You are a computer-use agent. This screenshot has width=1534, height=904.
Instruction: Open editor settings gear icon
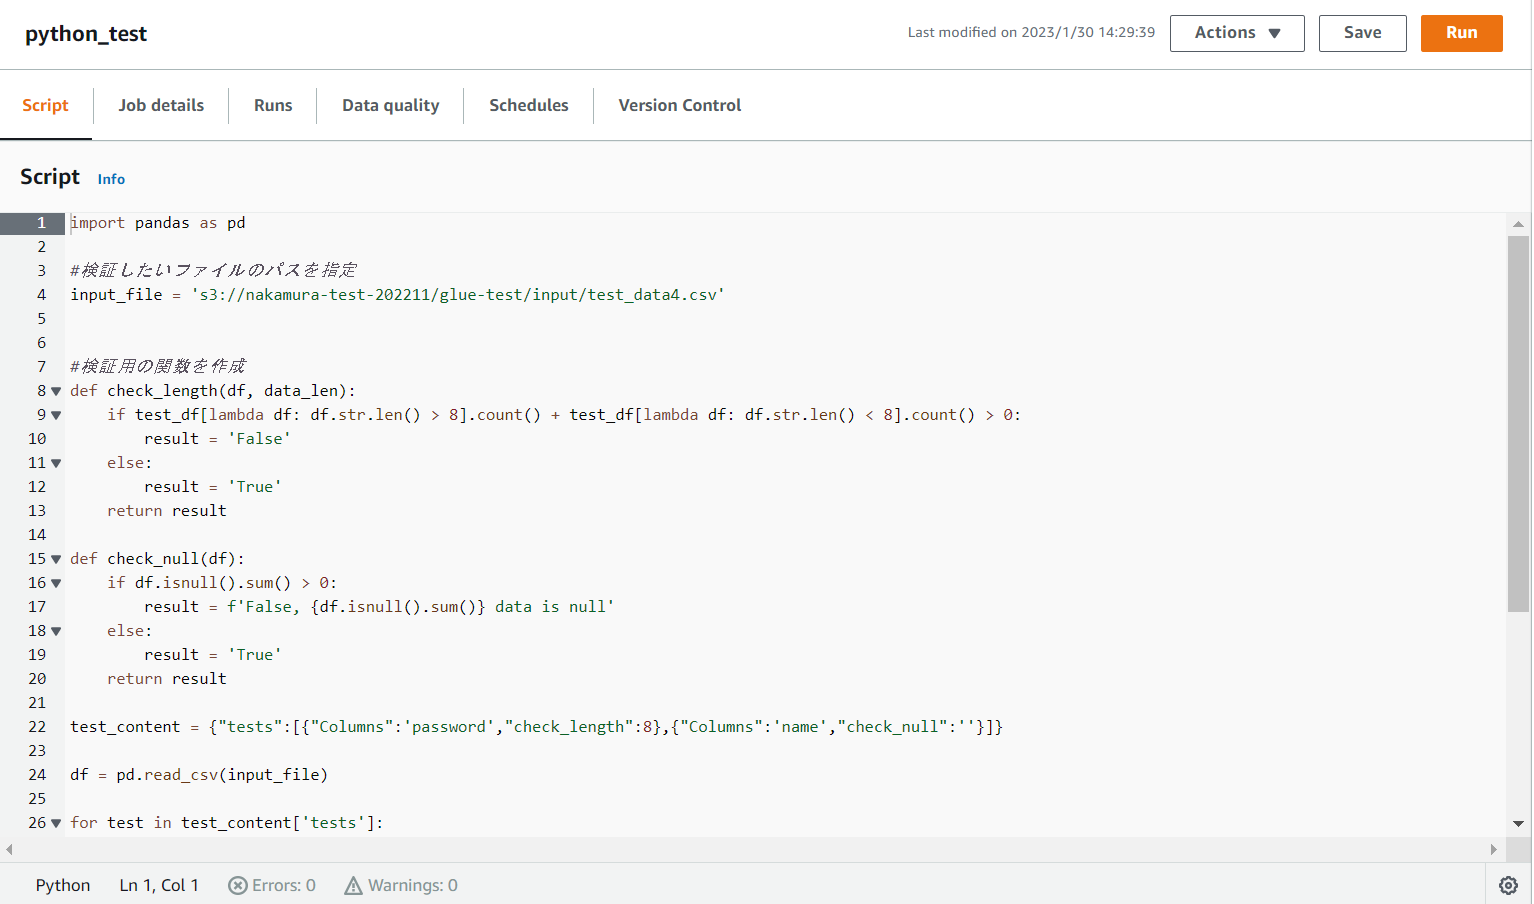pyautogui.click(x=1508, y=885)
